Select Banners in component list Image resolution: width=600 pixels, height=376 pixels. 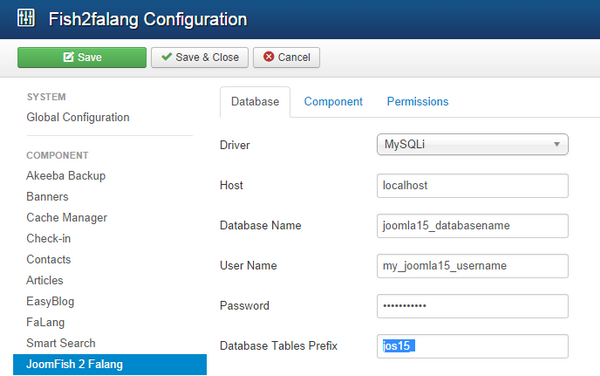coord(47,197)
